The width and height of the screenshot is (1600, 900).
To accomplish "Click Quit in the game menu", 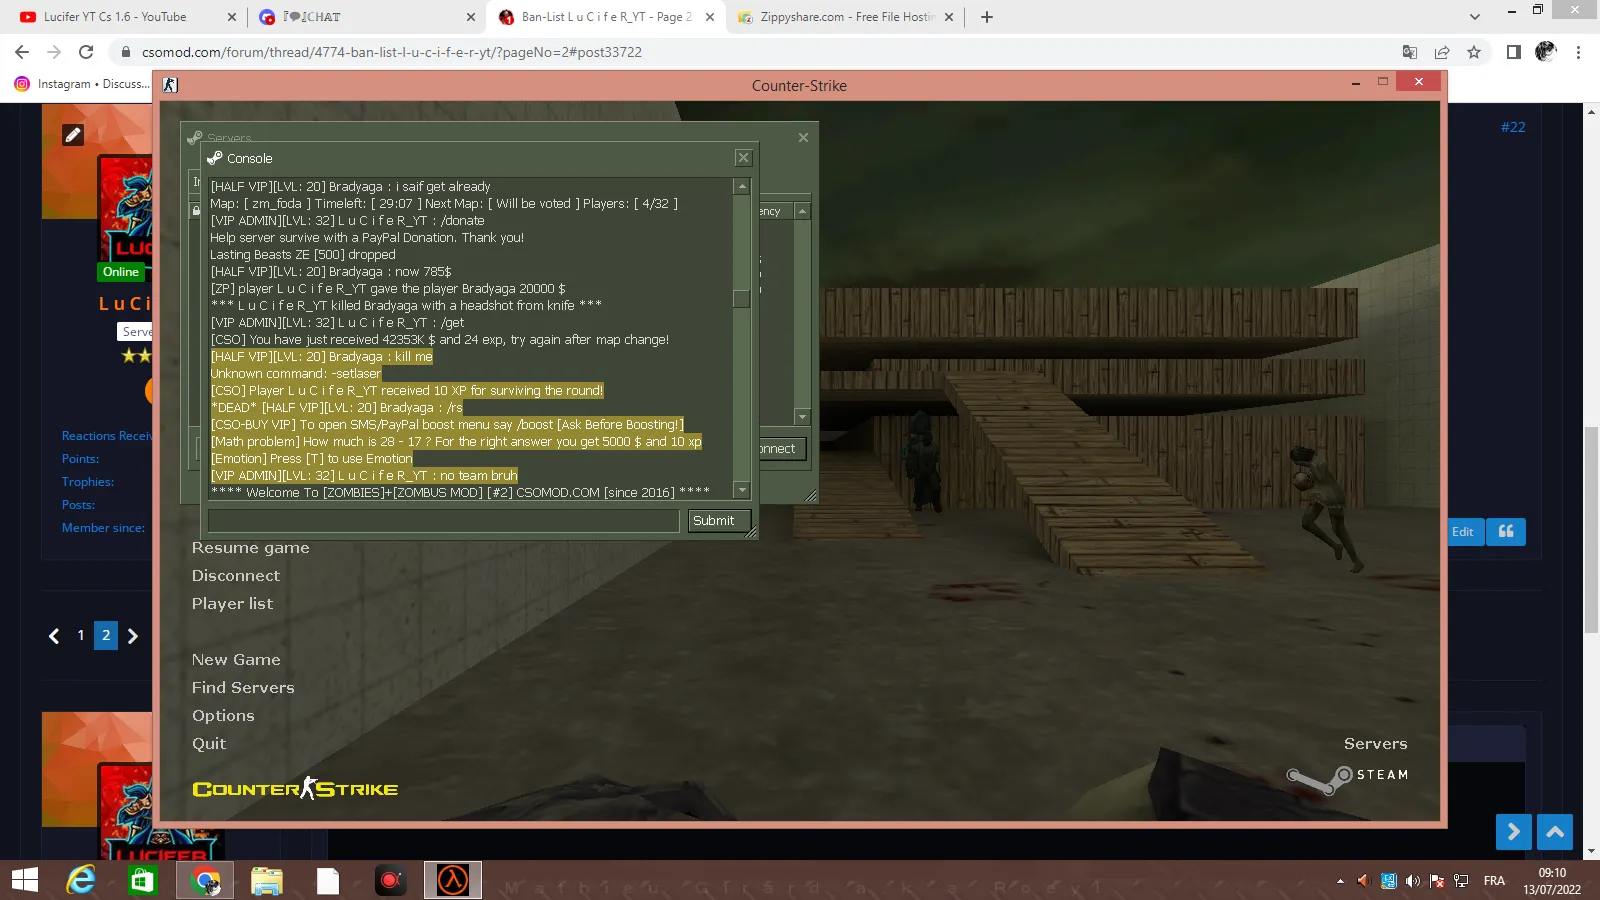I will click(x=209, y=744).
